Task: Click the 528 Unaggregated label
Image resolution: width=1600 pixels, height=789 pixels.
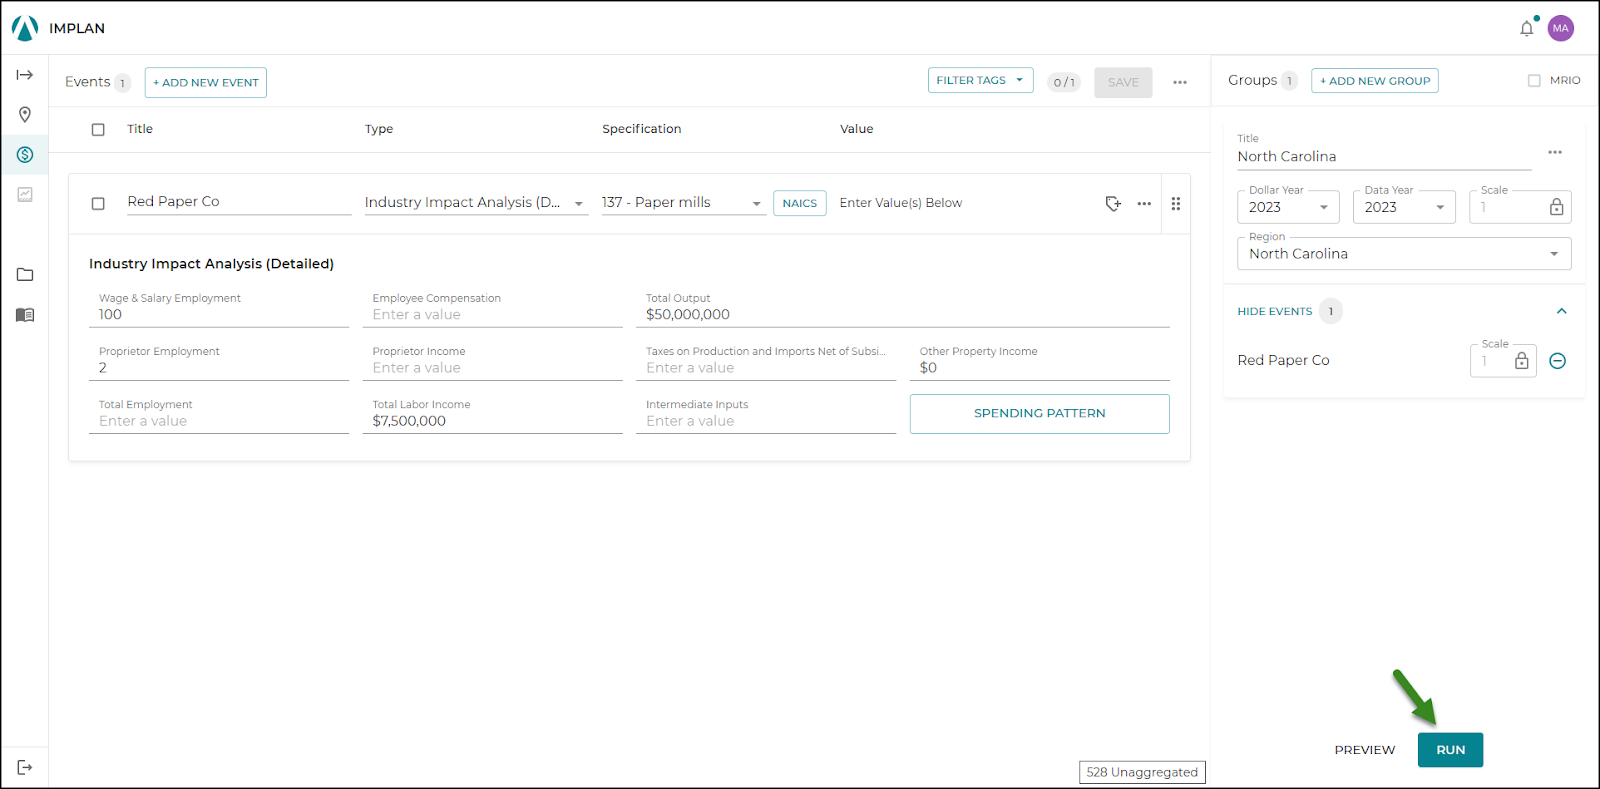Action: [x=1142, y=772]
